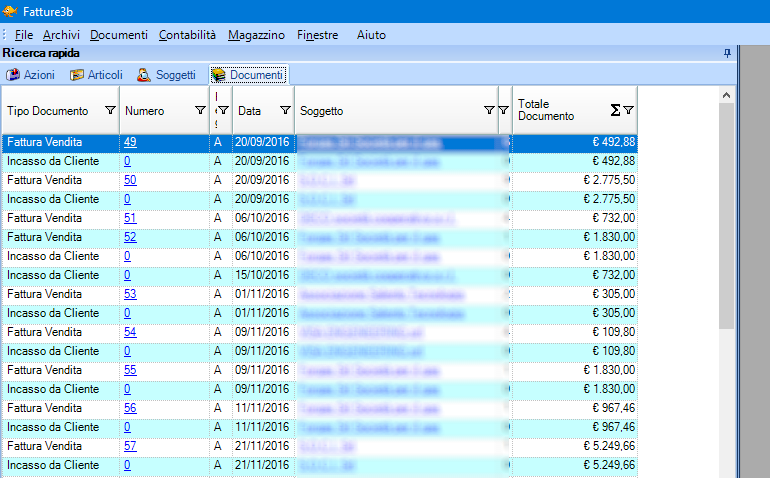The image size is (770, 478).
Task: Click document number 57 link
Action: click(x=130, y=446)
